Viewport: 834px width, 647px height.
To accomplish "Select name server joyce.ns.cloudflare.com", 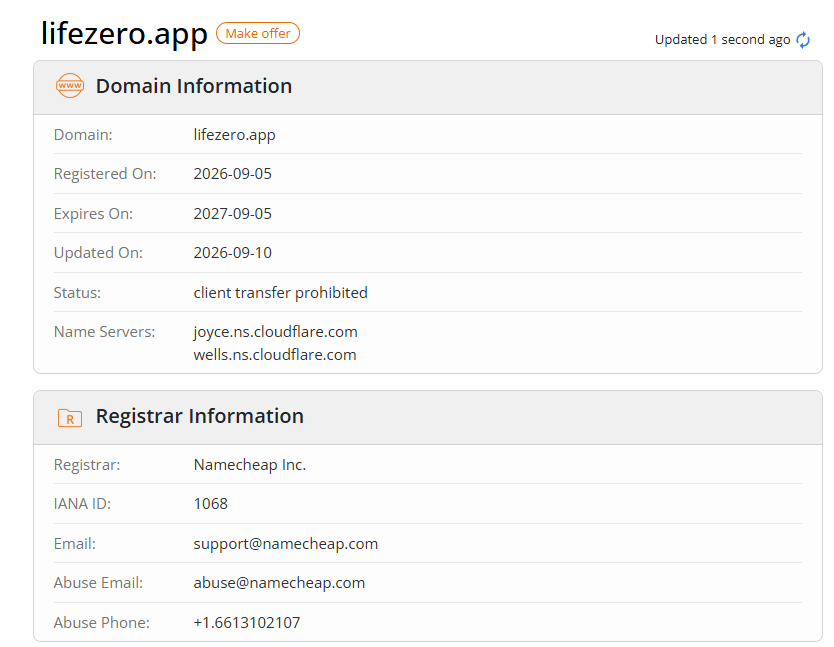I will [x=276, y=332].
